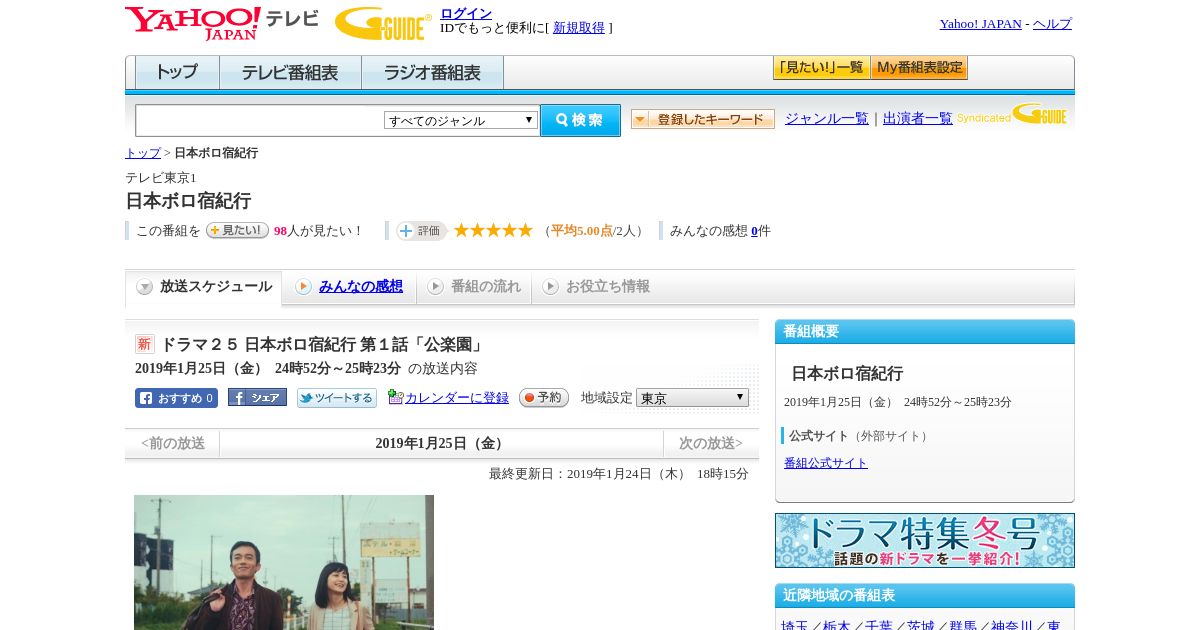Click the ログイン link
The height and width of the screenshot is (630, 1200).
[x=466, y=13]
